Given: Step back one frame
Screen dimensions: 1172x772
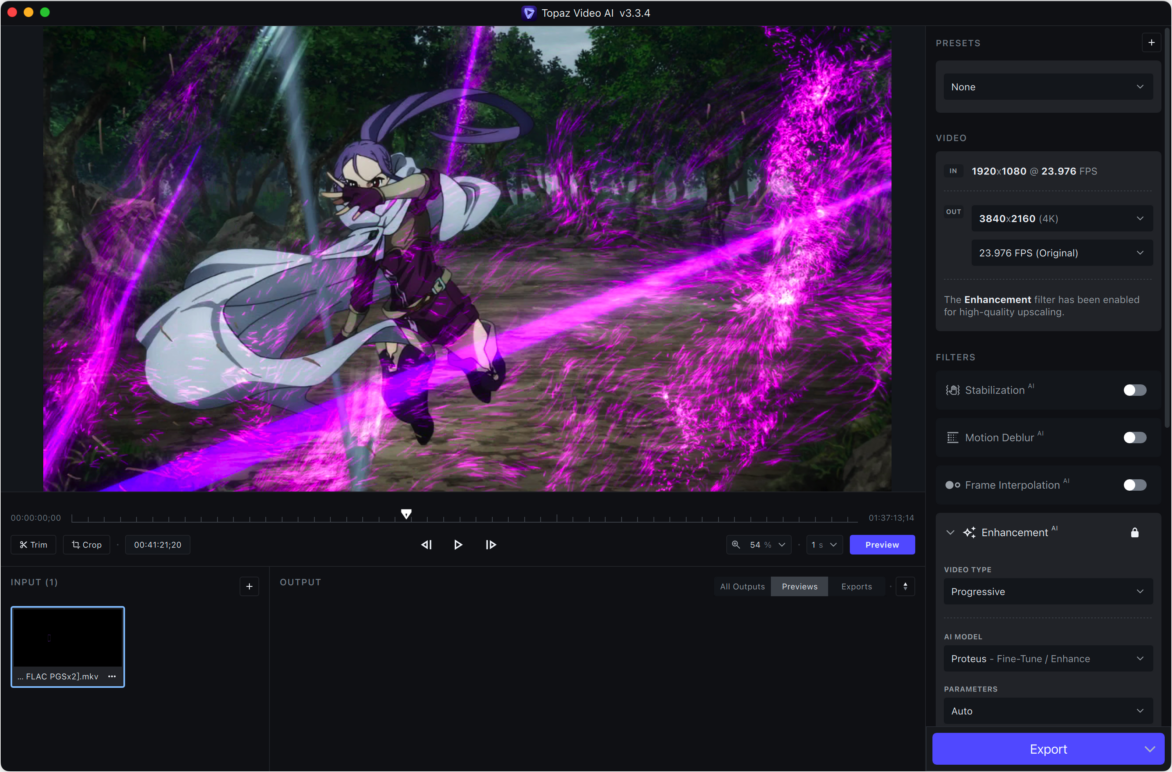Looking at the screenshot, I should click(426, 545).
